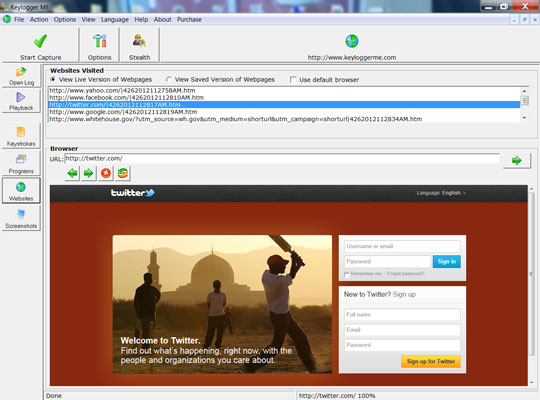The width and height of the screenshot is (540, 400).
Task: Select the twitter.com entry in the list
Action: (x=284, y=105)
